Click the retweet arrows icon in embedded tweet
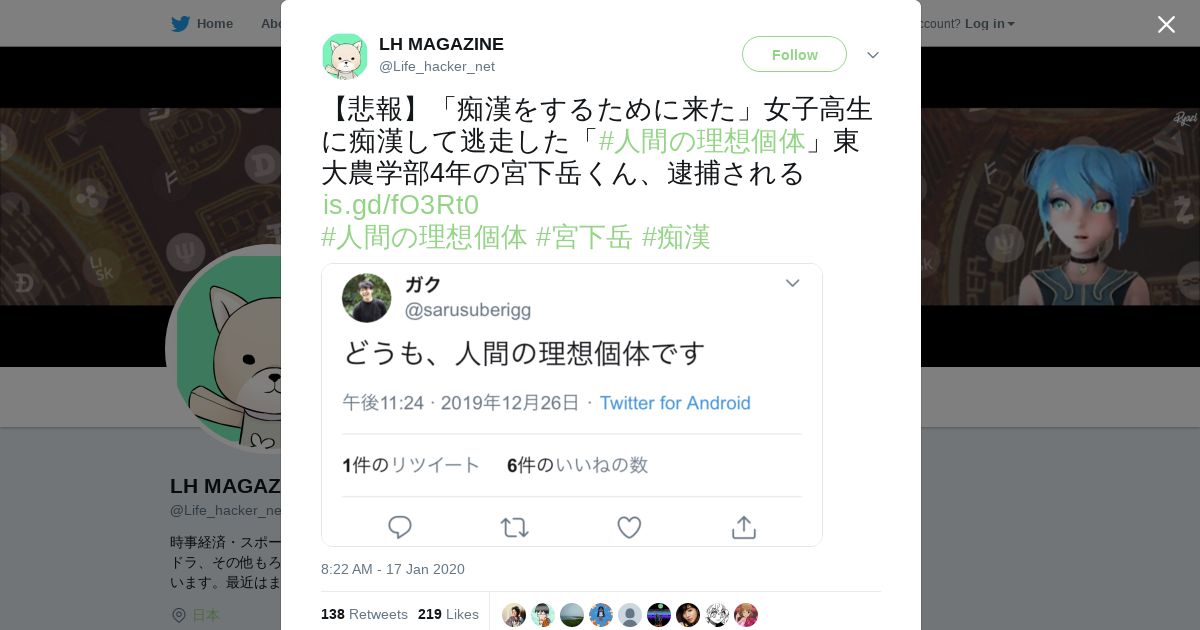This screenshot has width=1200, height=630. (x=514, y=527)
